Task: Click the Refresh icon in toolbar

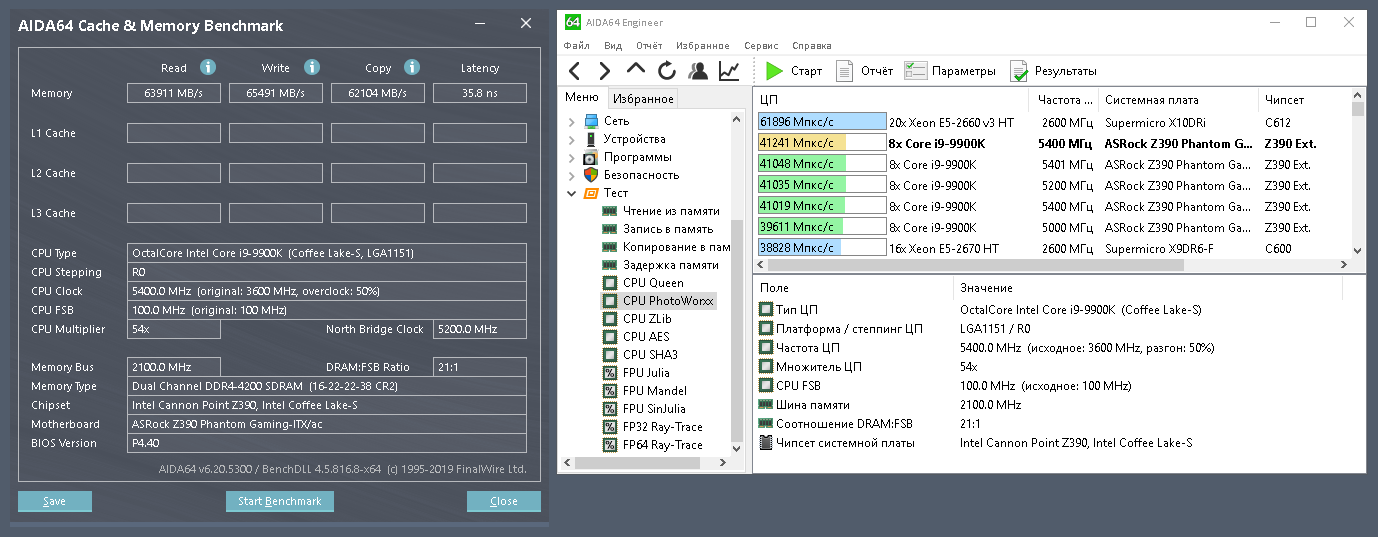Action: click(667, 71)
